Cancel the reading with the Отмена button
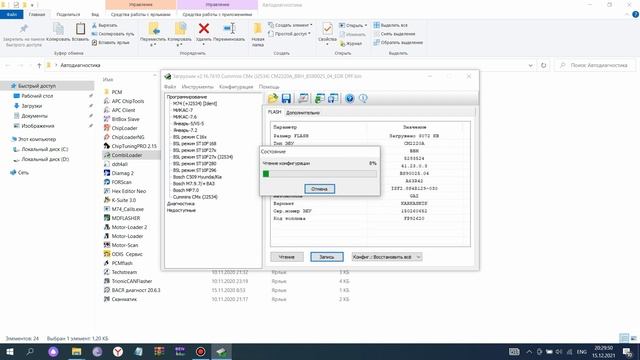Viewport: 640px width, 360px height. (x=320, y=189)
